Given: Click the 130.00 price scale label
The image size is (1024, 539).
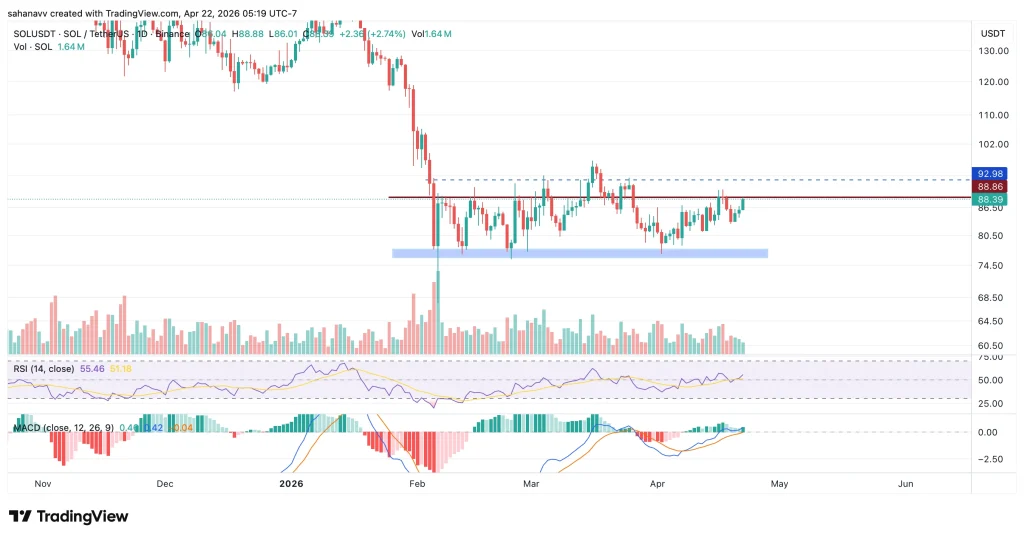Looking at the screenshot, I should (x=992, y=51).
